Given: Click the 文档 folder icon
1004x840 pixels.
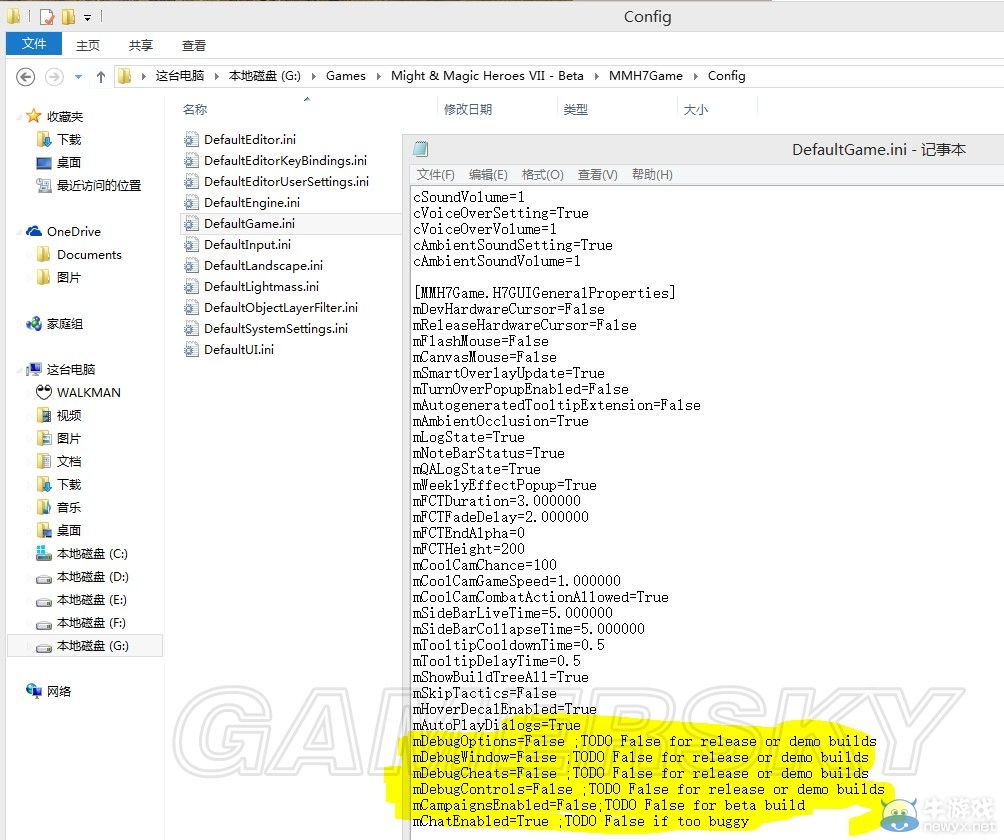Looking at the screenshot, I should [x=44, y=461].
